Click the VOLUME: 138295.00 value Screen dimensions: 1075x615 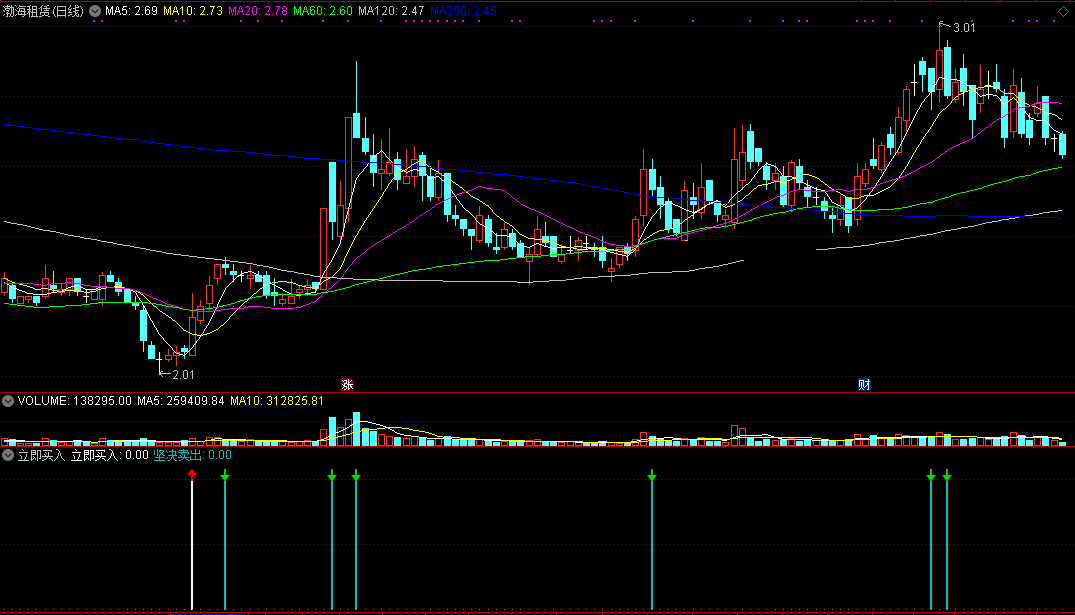75,401
